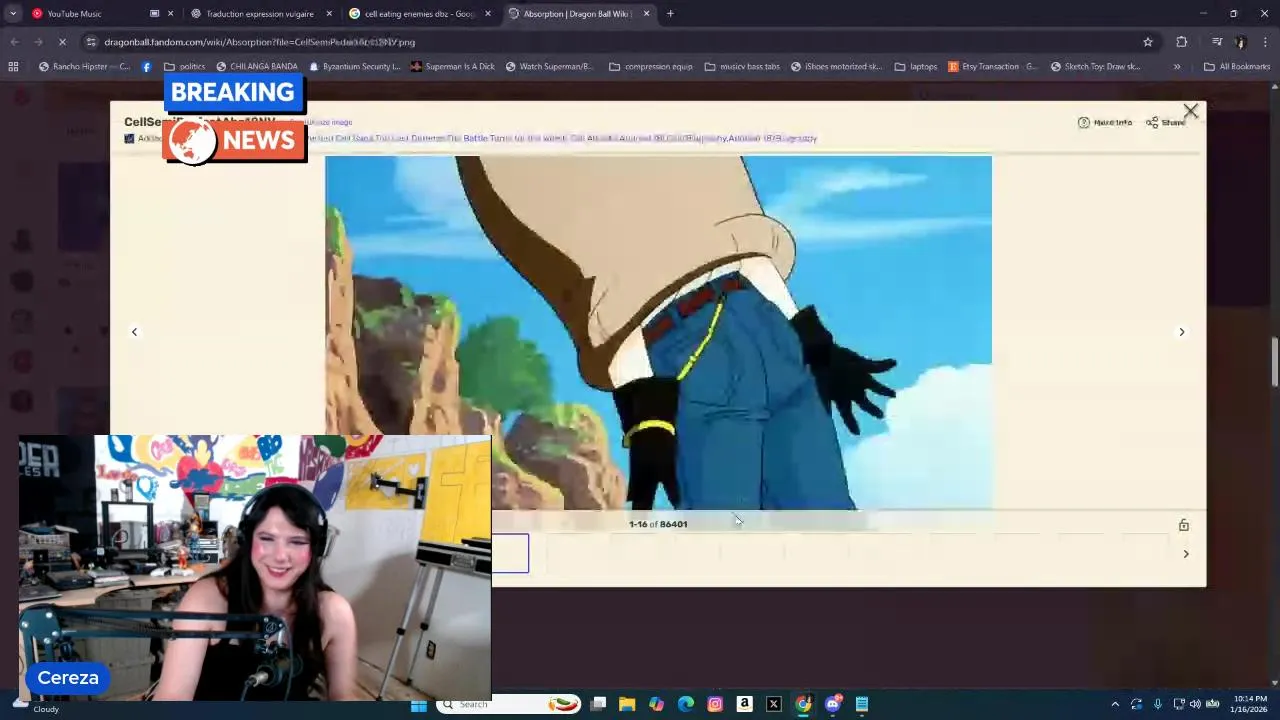Open the All Bookmarks folder
The image size is (1280, 720).
[1237, 67]
